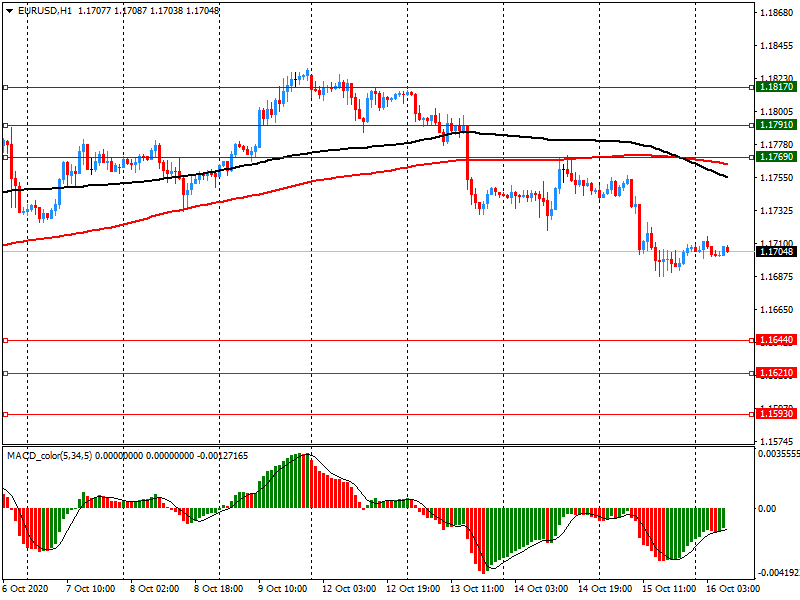Click the MACD scale bottom value -0.004192
The image size is (800, 600).
(x=779, y=573)
